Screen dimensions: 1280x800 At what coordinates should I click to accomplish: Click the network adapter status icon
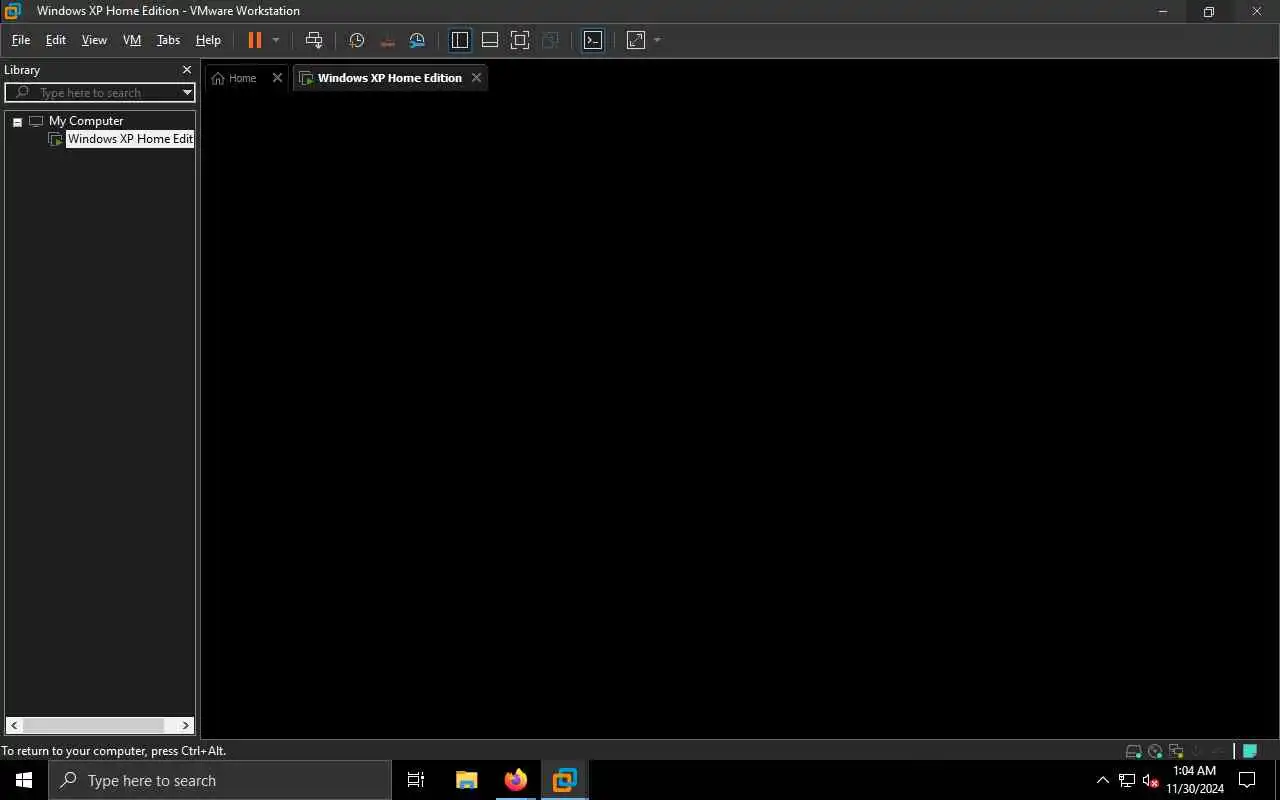(x=1176, y=751)
